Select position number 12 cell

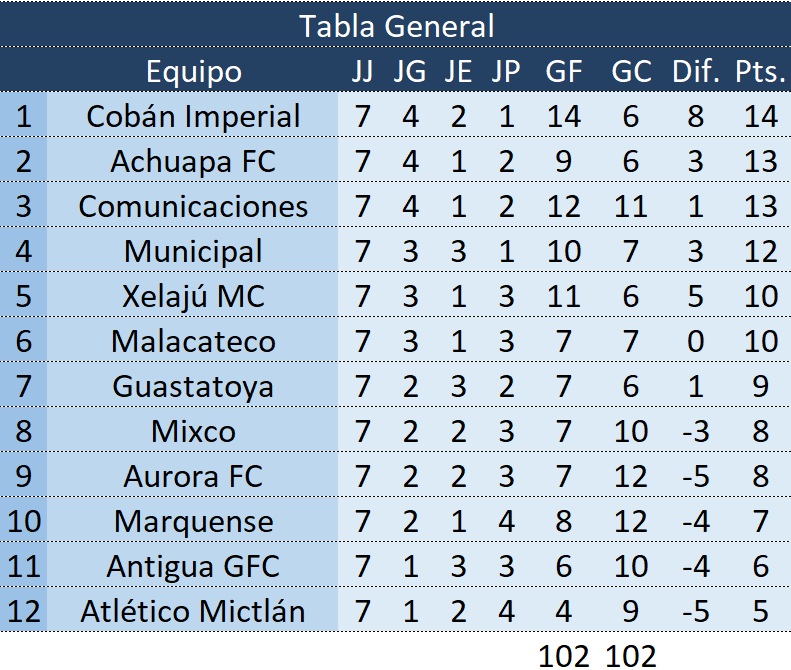(x=24, y=611)
